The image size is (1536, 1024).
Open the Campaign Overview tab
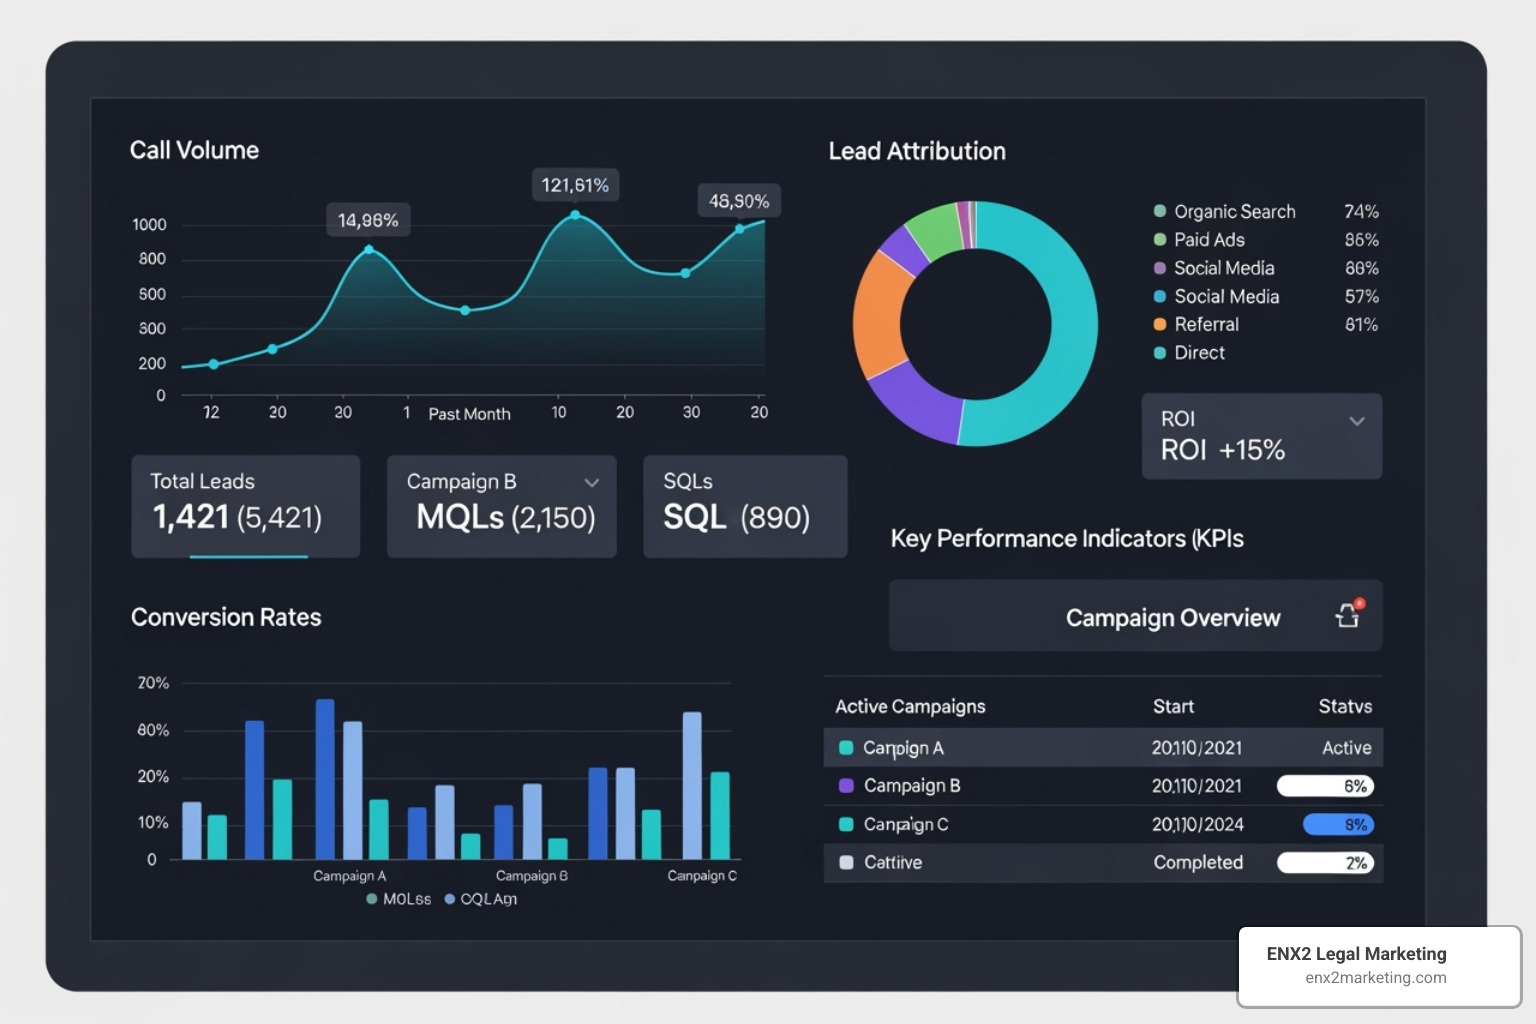pos(1172,617)
